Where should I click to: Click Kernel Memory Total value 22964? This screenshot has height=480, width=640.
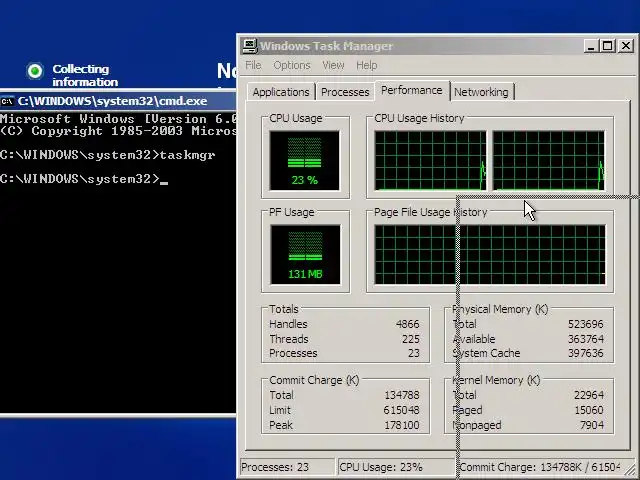click(589, 395)
